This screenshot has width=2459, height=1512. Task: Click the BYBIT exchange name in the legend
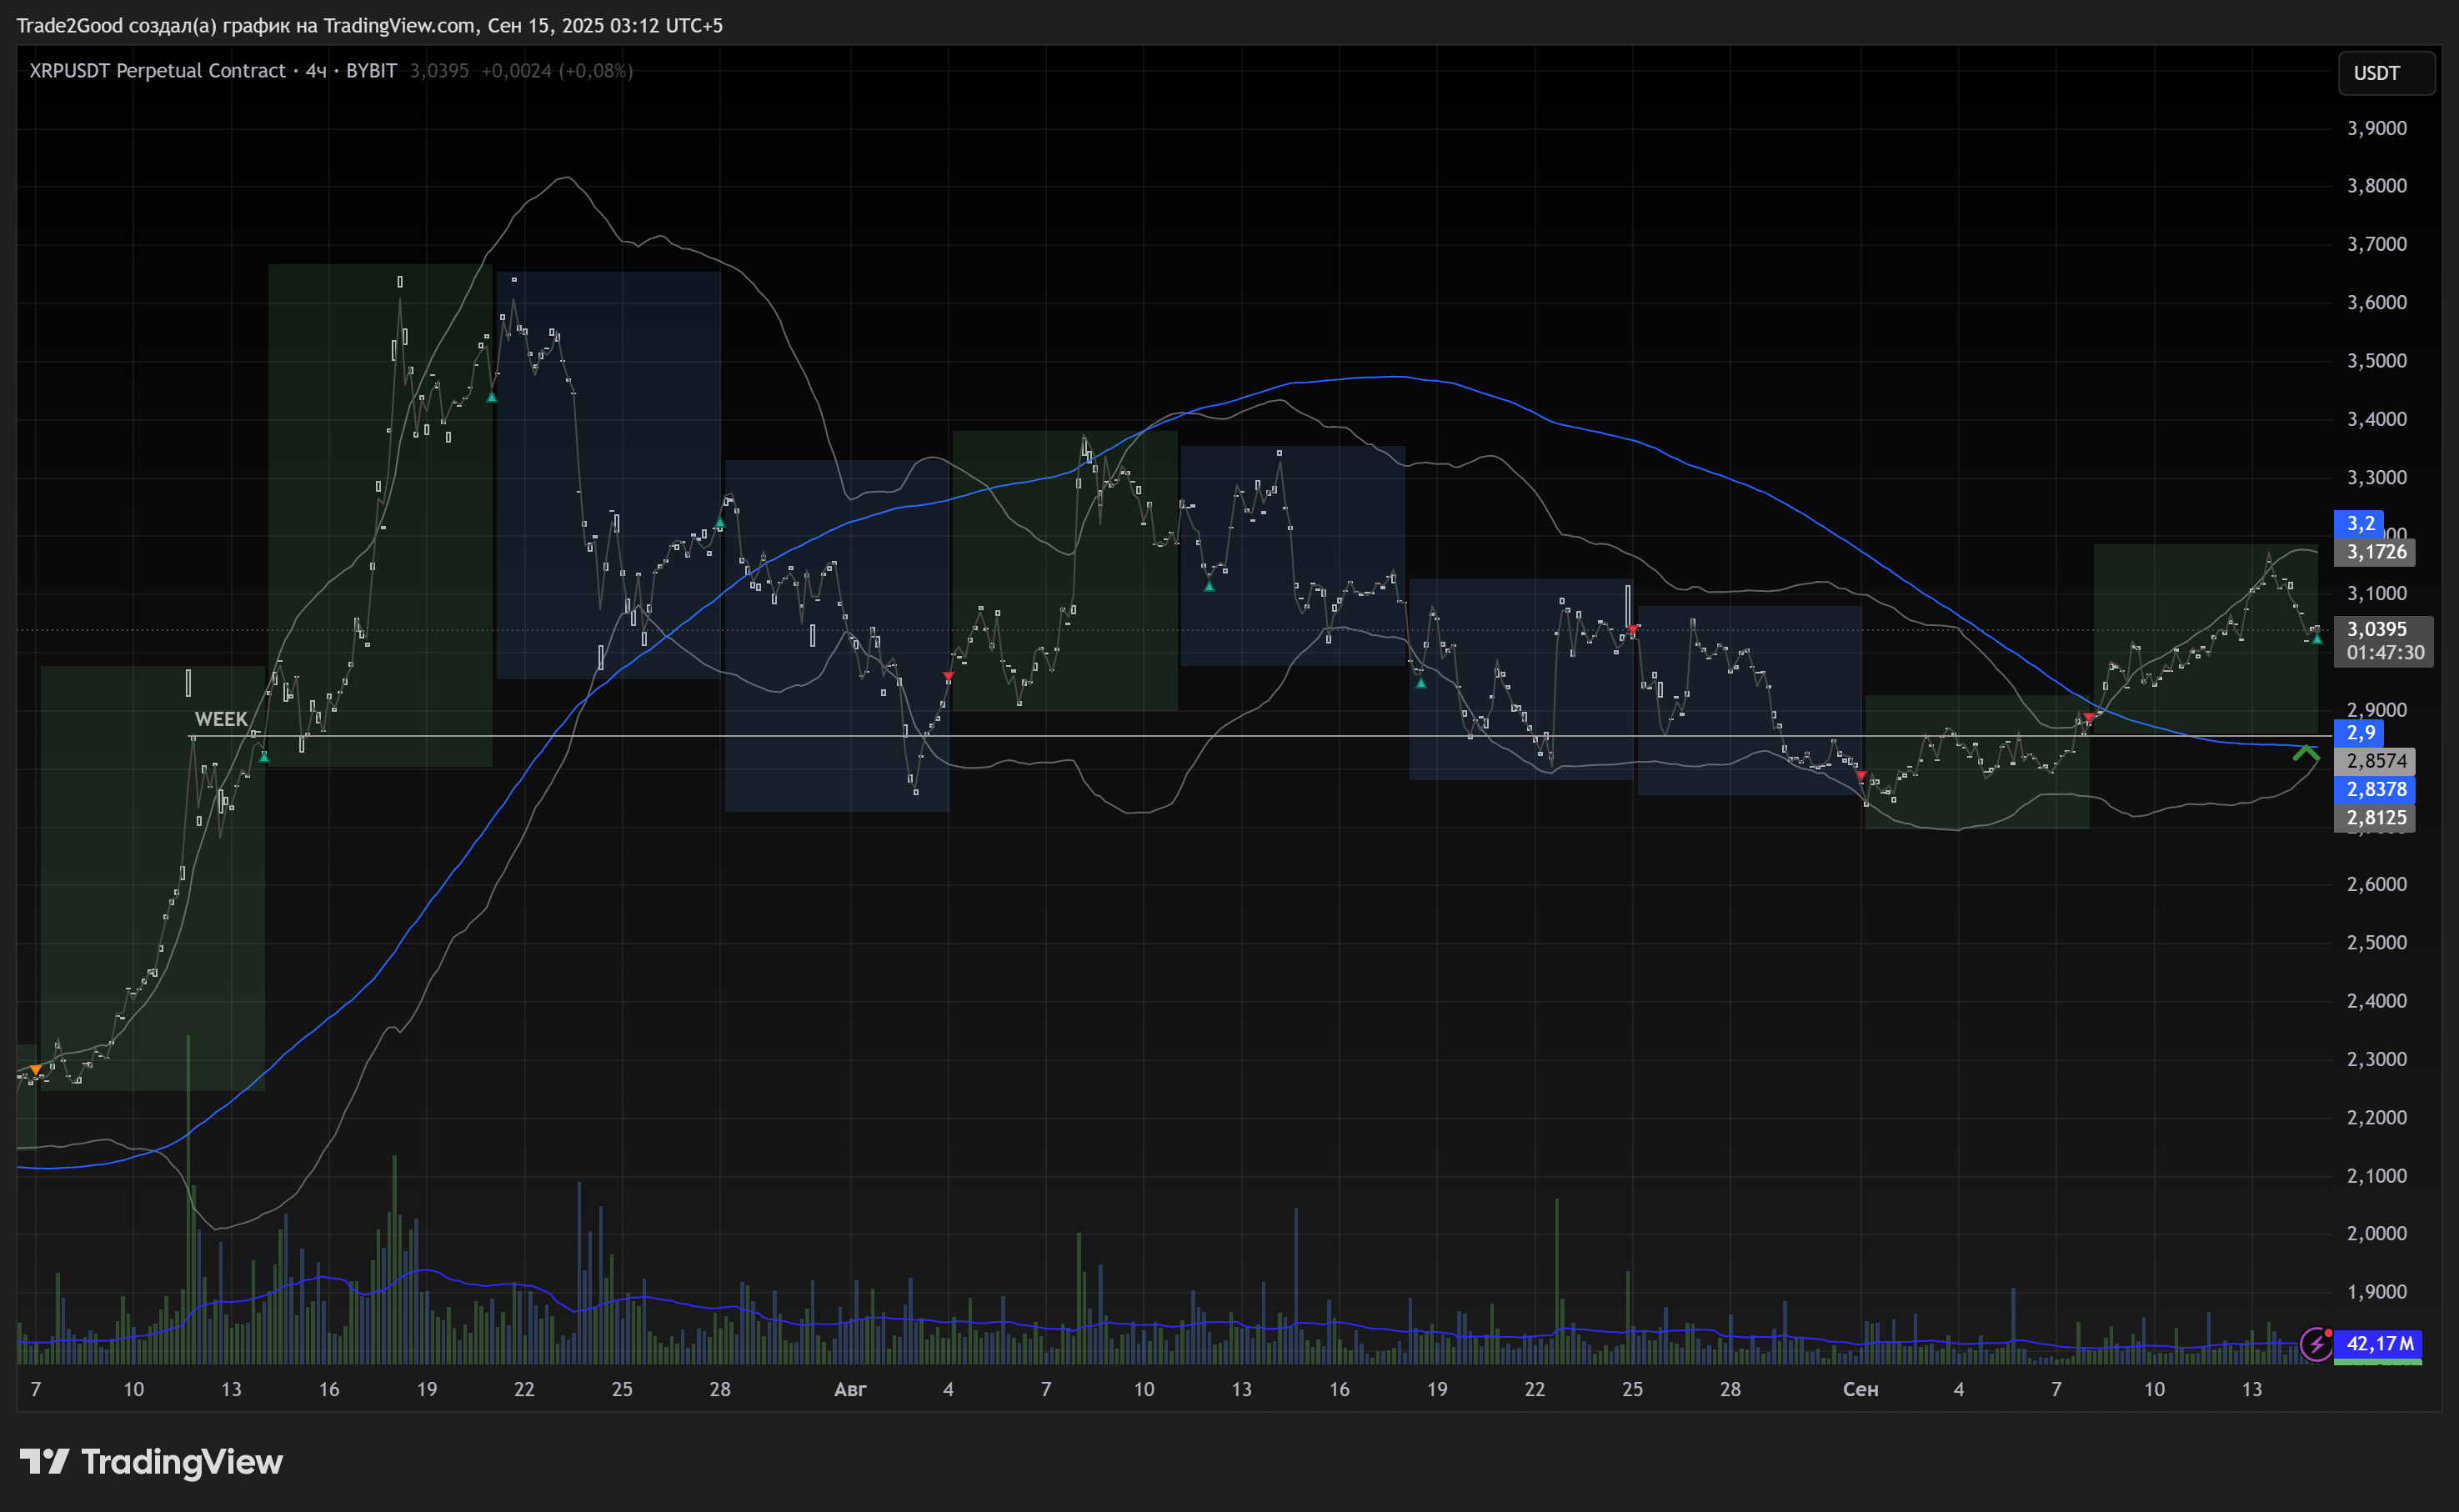(x=371, y=71)
